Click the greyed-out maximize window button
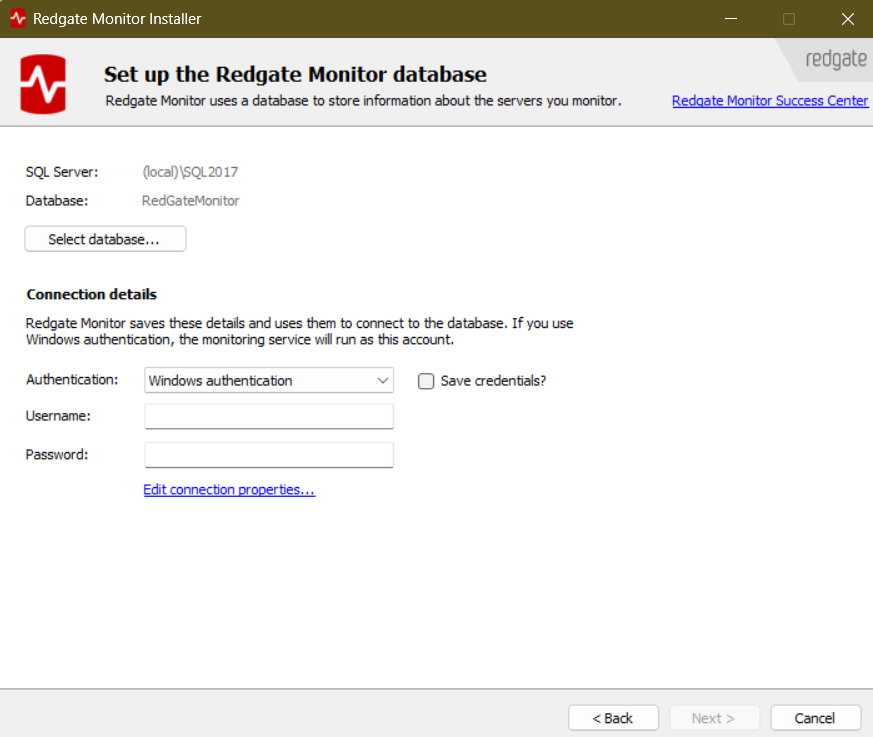The width and height of the screenshot is (873, 737). point(789,19)
